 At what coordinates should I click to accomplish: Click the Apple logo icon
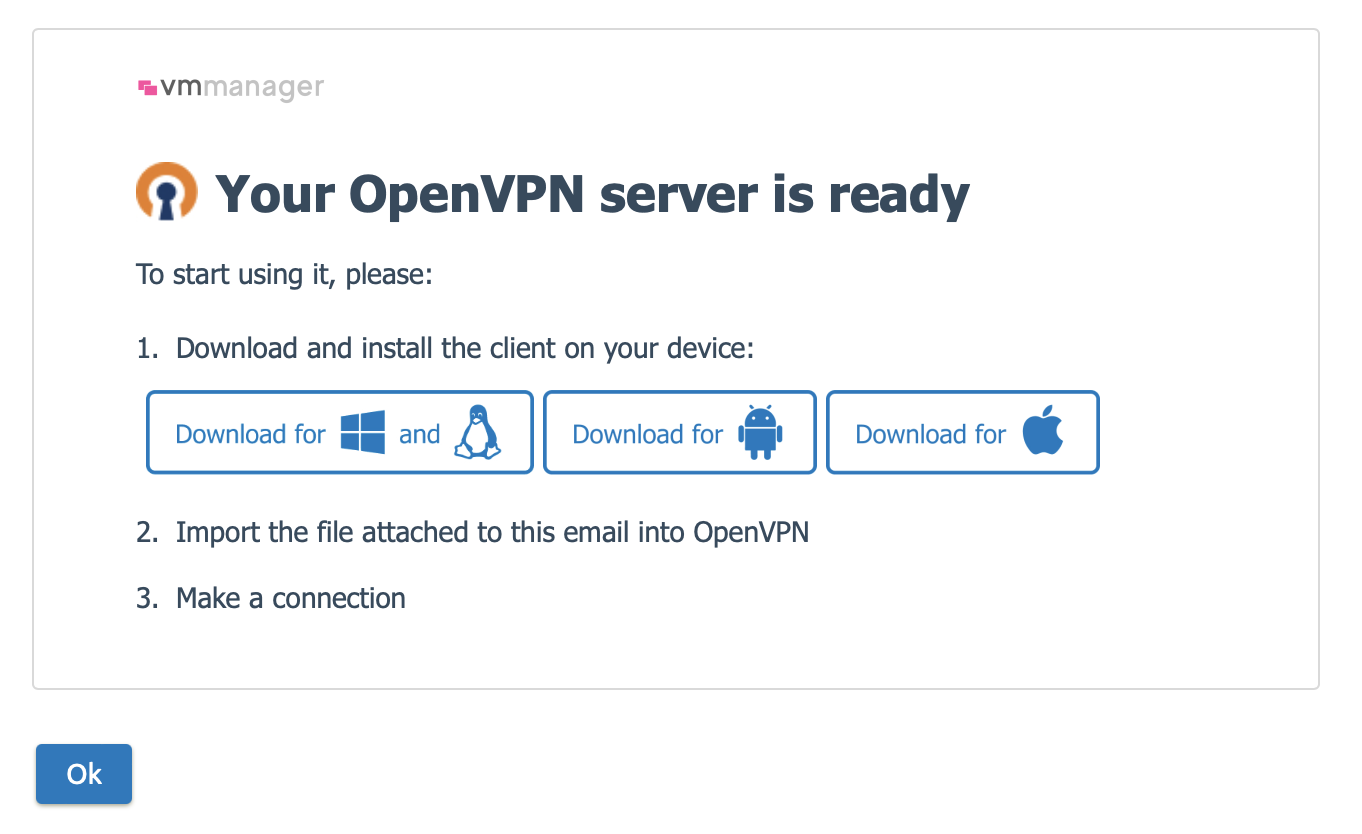tap(1043, 431)
